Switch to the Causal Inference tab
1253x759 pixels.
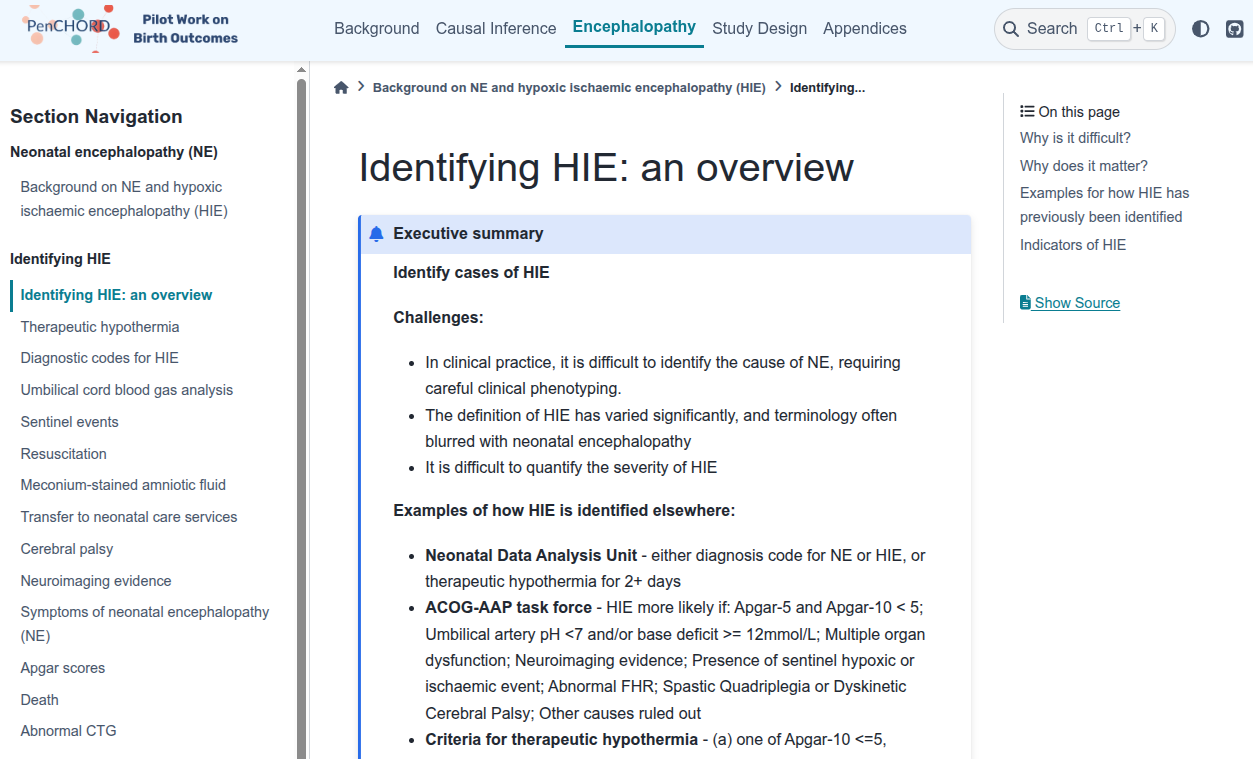pyautogui.click(x=496, y=29)
